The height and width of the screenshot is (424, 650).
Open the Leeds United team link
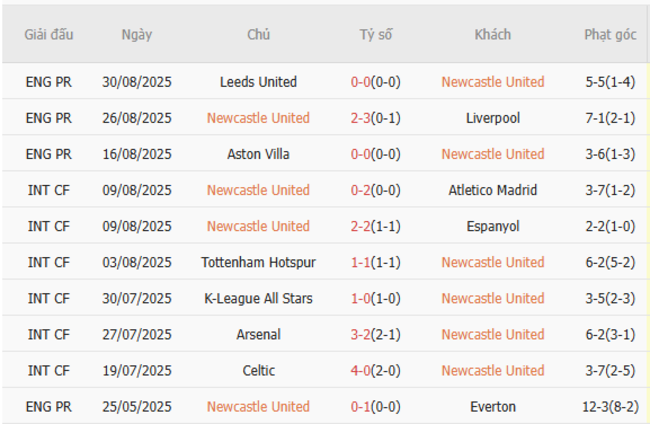(258, 82)
